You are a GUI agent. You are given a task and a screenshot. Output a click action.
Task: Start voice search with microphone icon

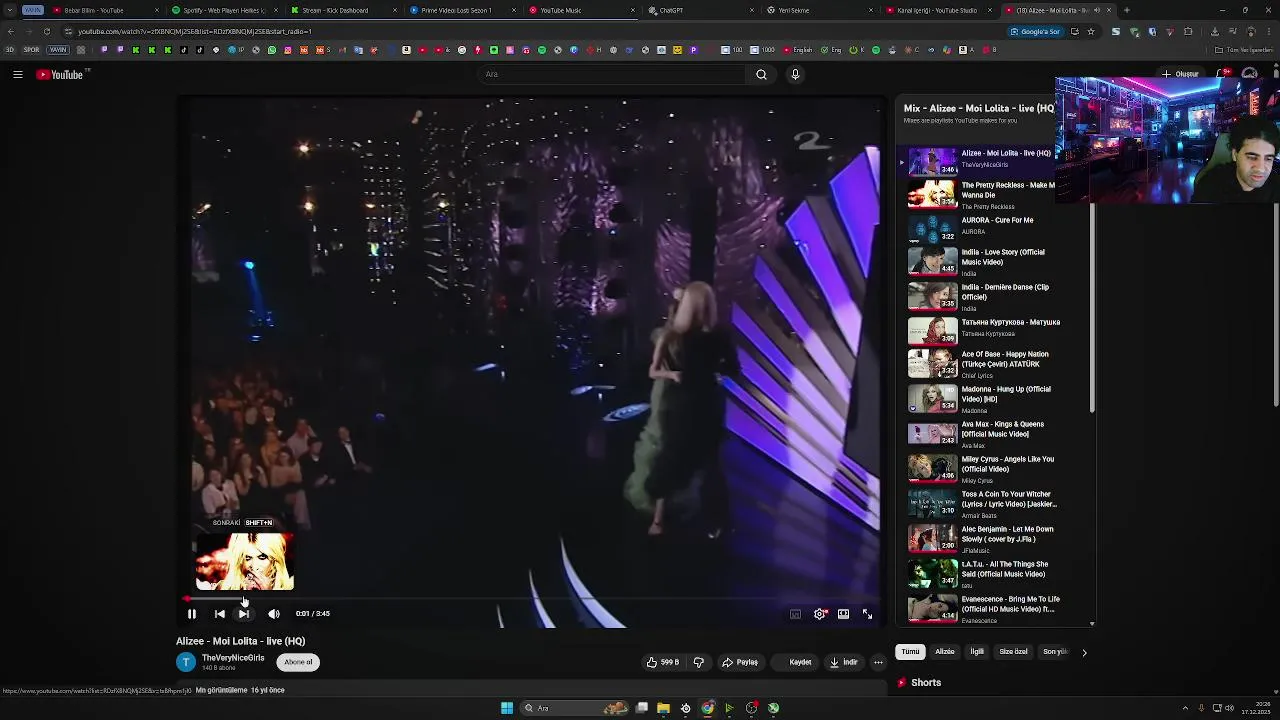pyautogui.click(x=795, y=74)
